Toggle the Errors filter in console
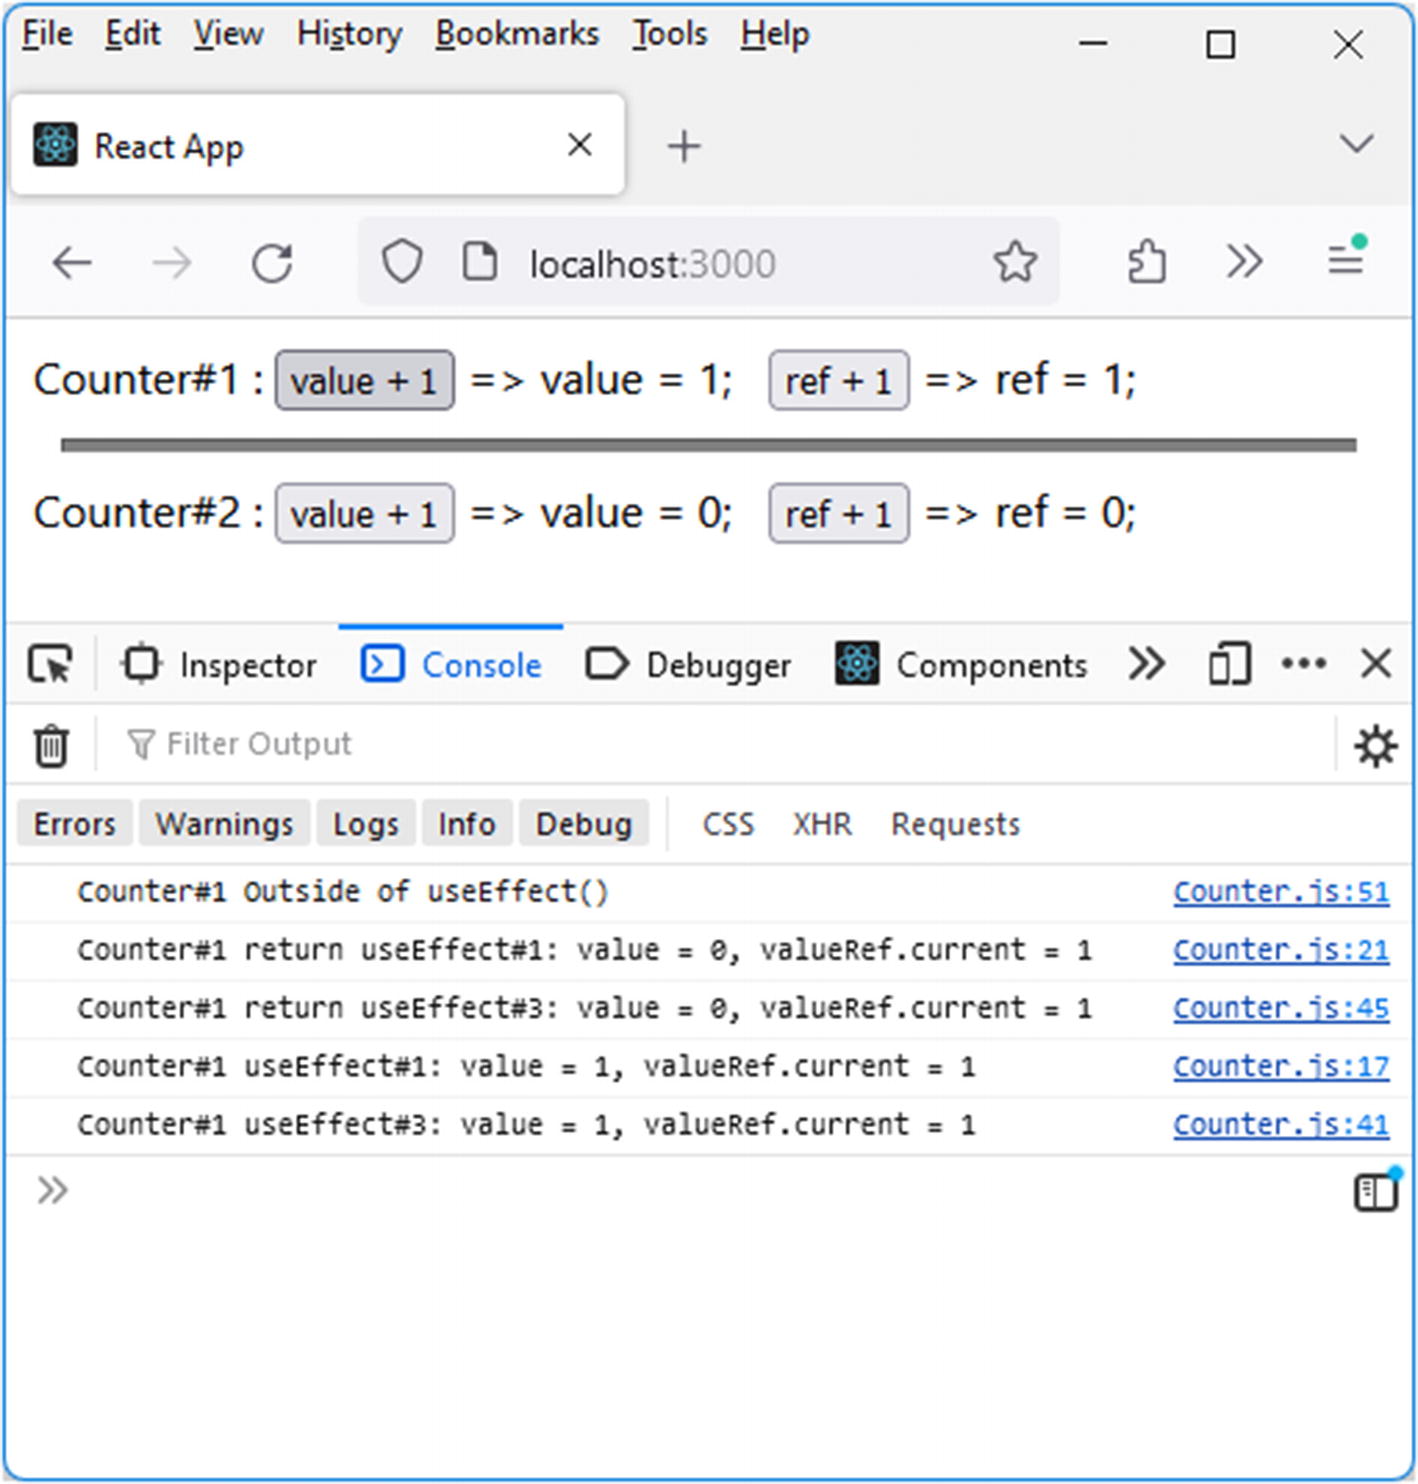The image size is (1418, 1484). coord(75,824)
